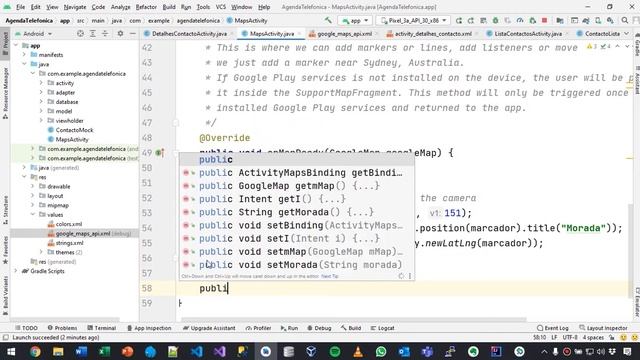Choose GoogleMap getmMap() completion suggestion
The image size is (640, 360).
coord(297,186)
